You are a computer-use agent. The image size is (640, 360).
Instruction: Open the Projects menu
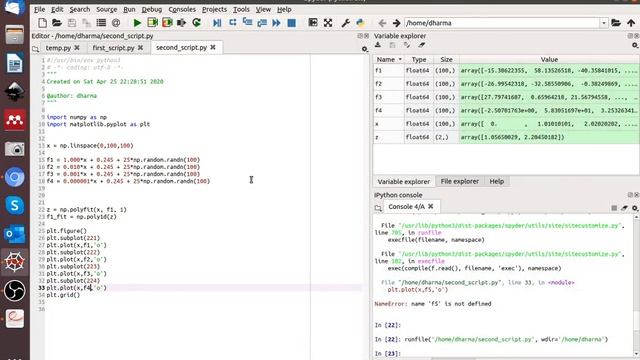[214, 9]
